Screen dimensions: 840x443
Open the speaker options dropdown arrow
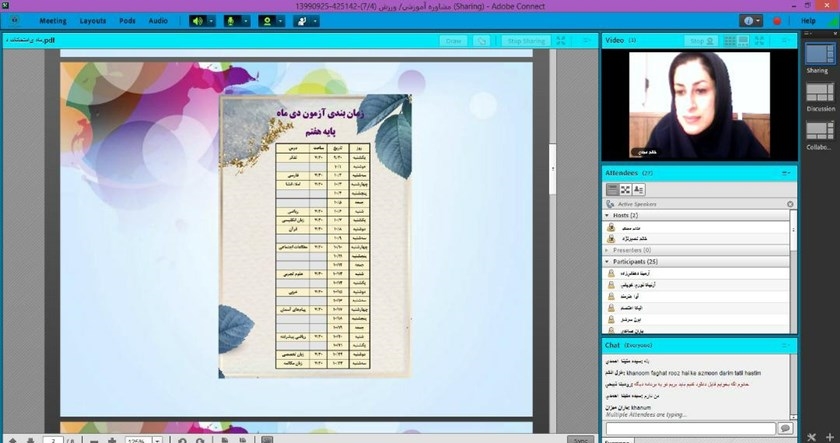(211, 20)
